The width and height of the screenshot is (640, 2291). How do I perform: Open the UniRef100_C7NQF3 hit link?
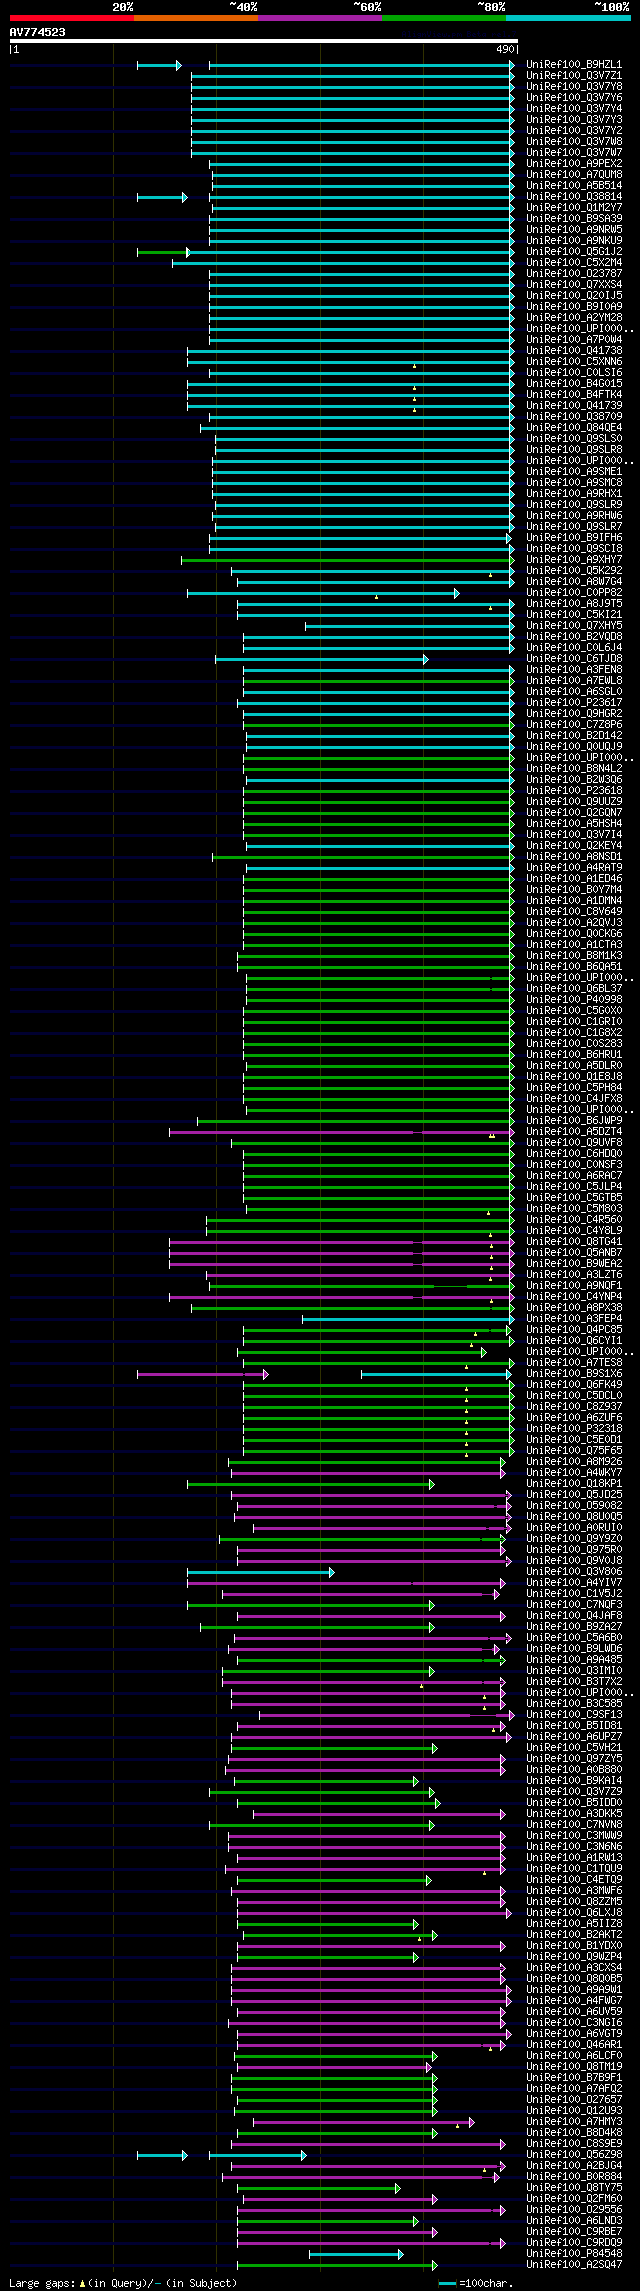click(574, 1605)
